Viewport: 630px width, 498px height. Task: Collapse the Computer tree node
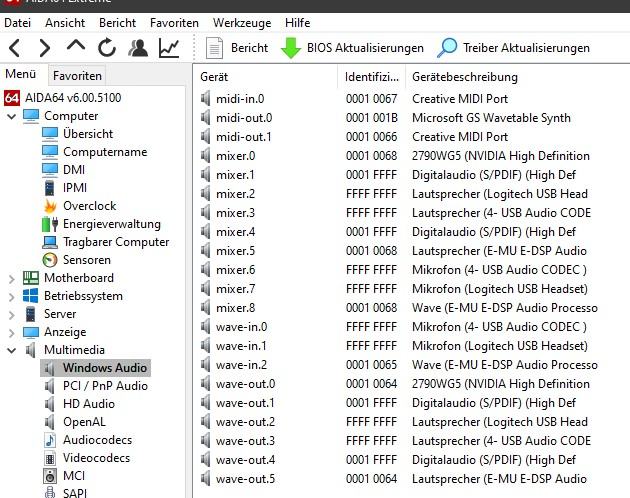[12, 117]
